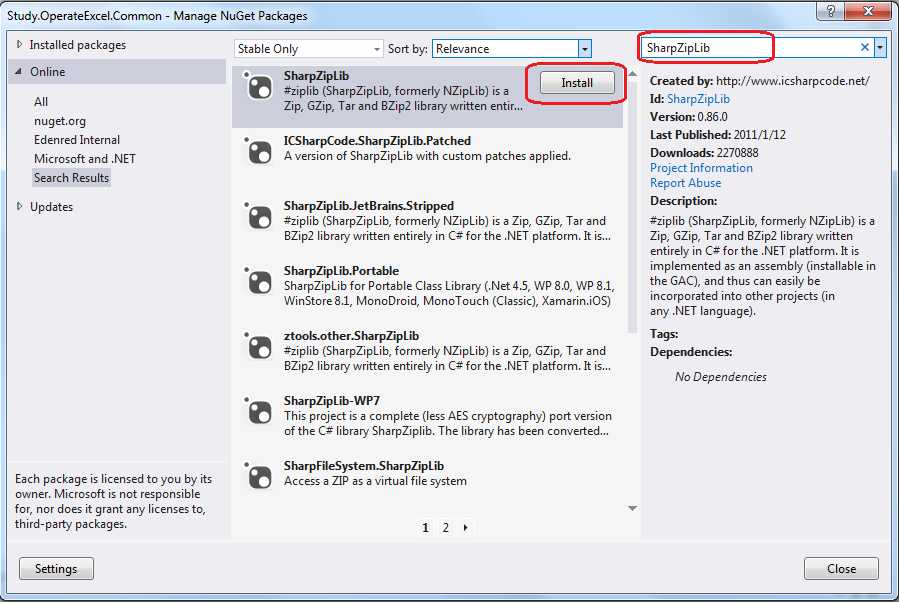The image size is (899, 604).
Task: Click scroll up arrow of package list
Action: point(632,74)
